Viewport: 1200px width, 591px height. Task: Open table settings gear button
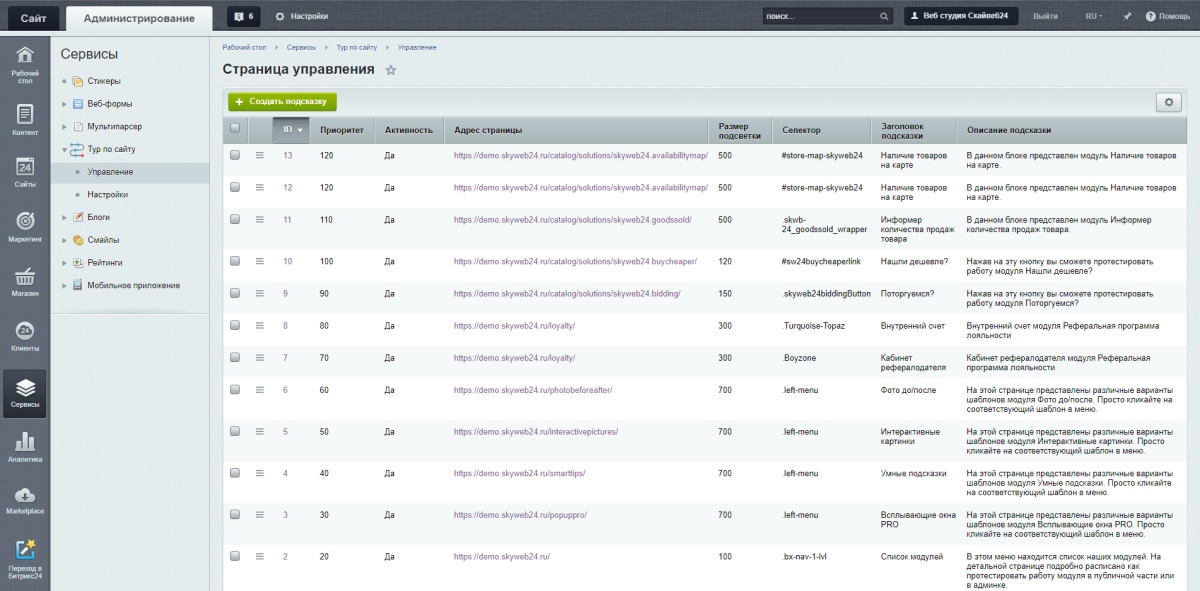[1168, 102]
